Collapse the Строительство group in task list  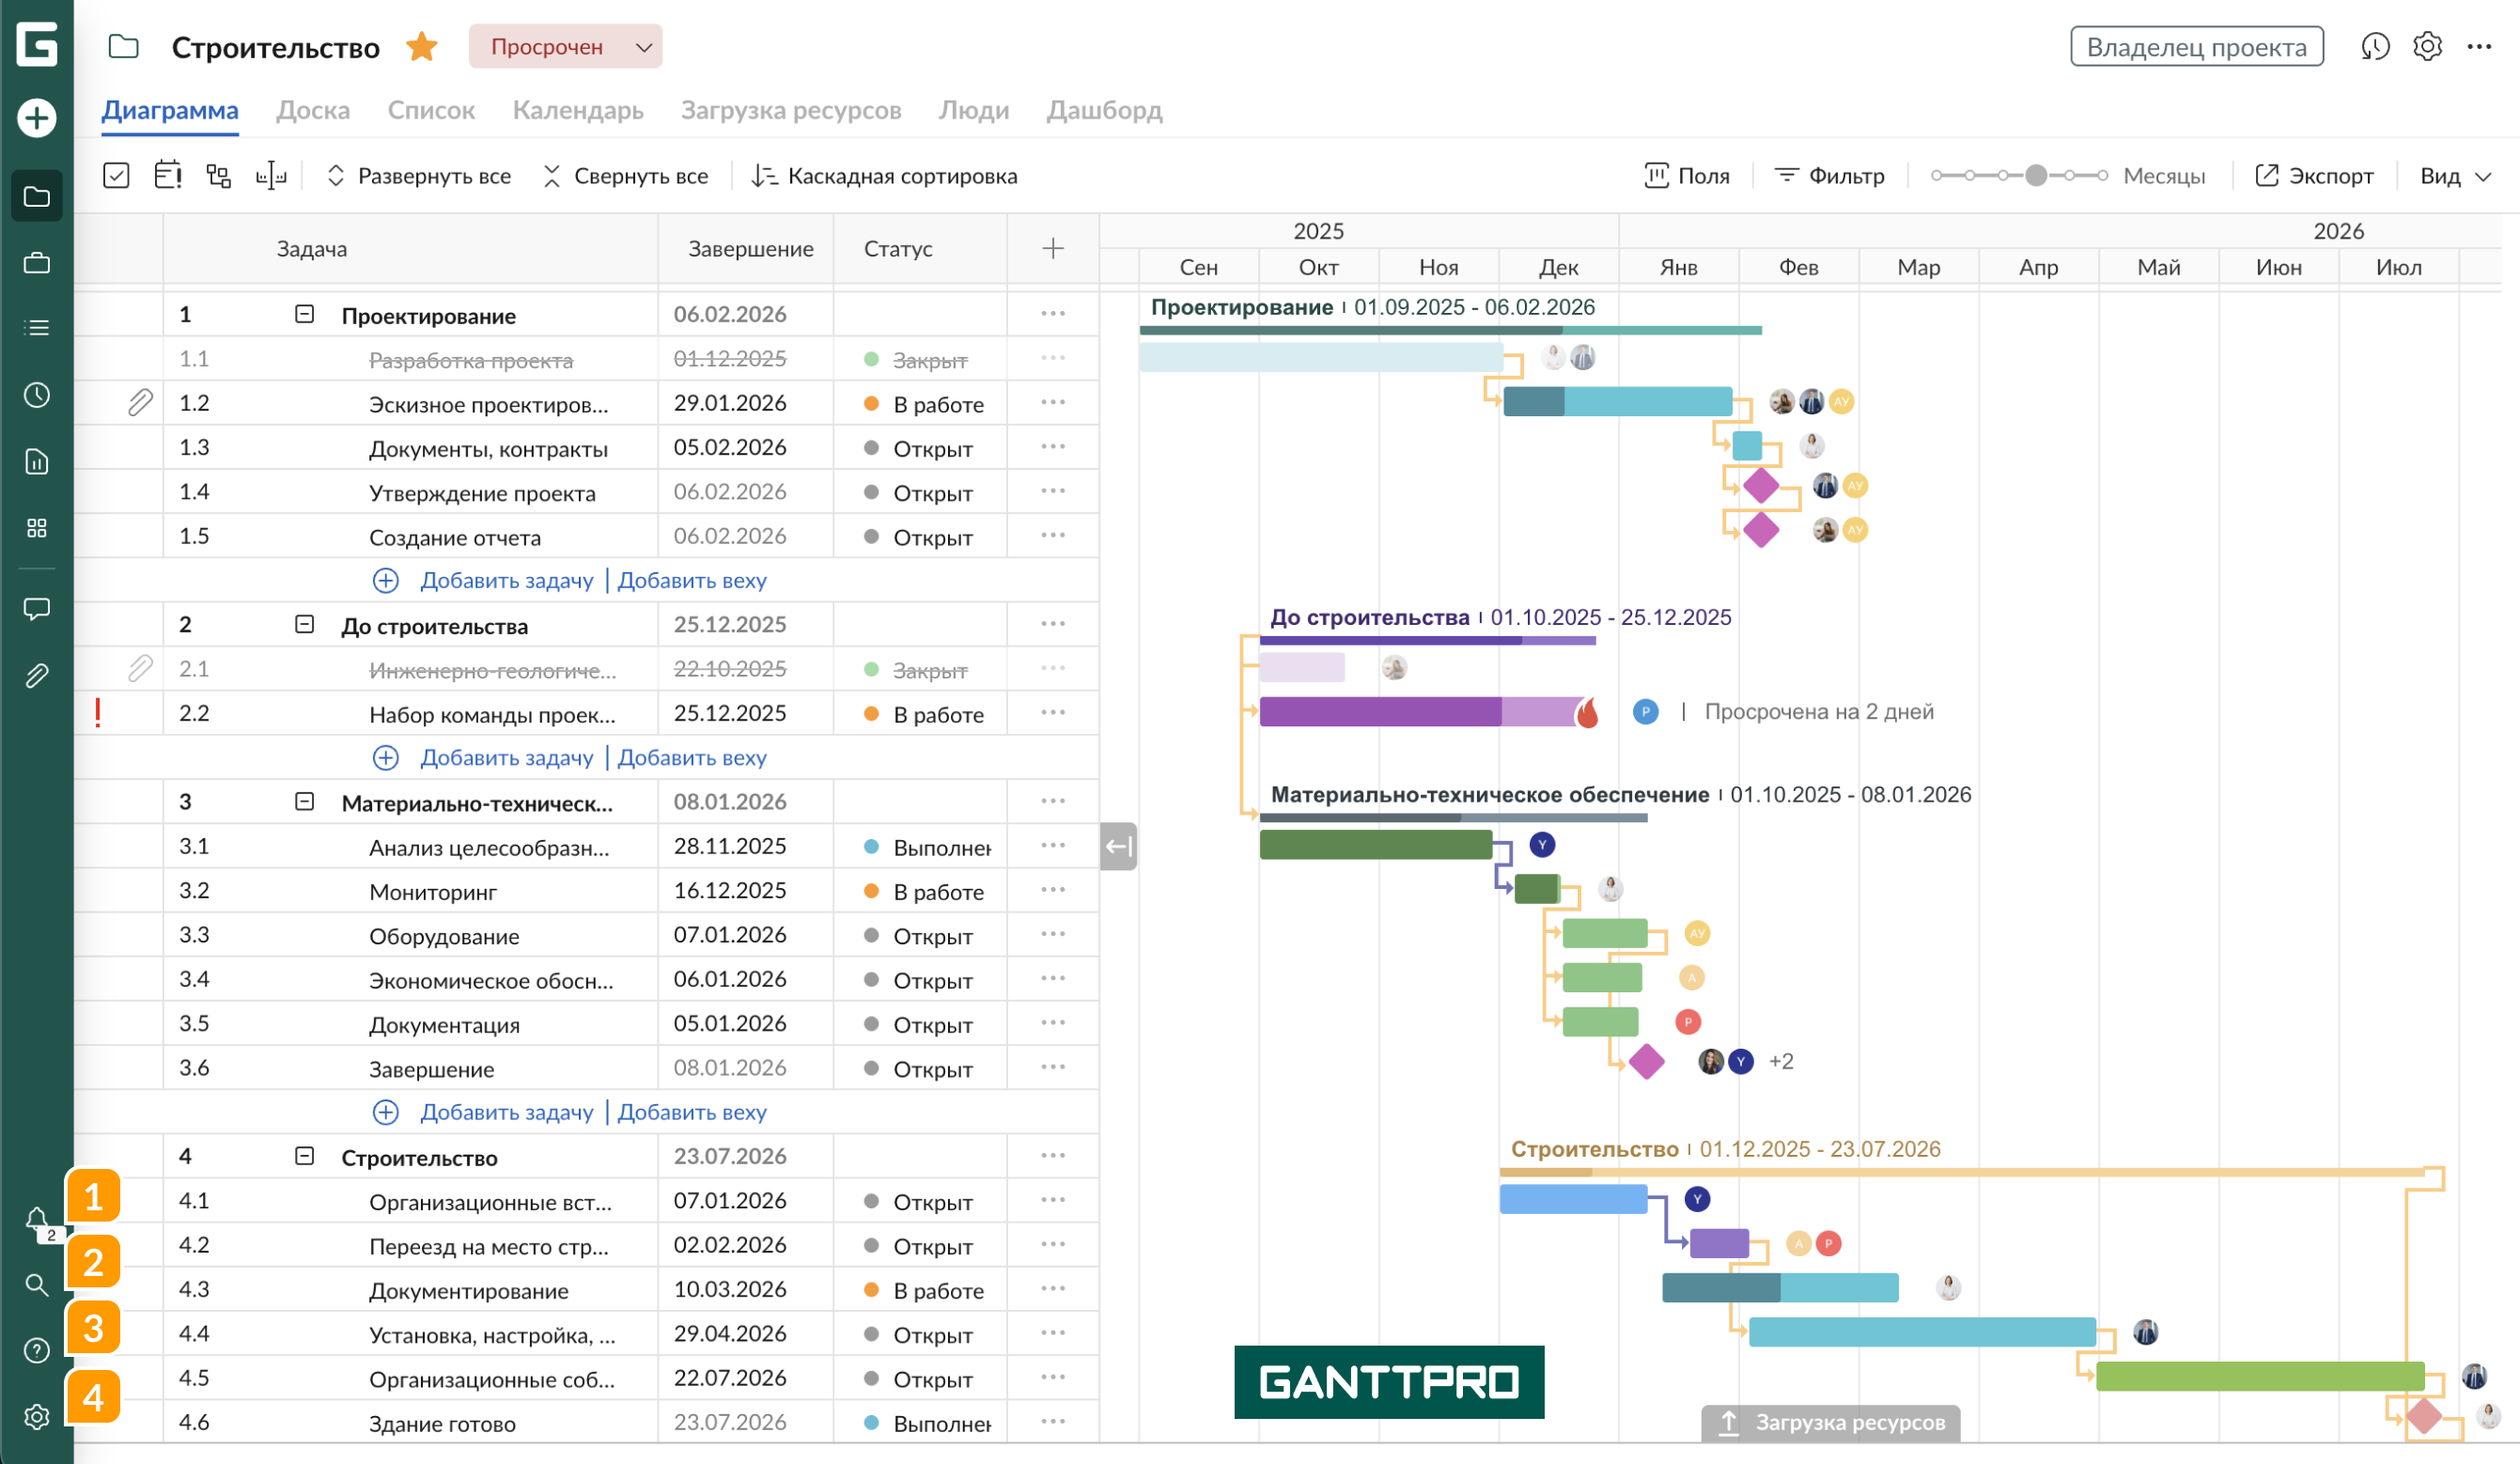click(305, 1156)
